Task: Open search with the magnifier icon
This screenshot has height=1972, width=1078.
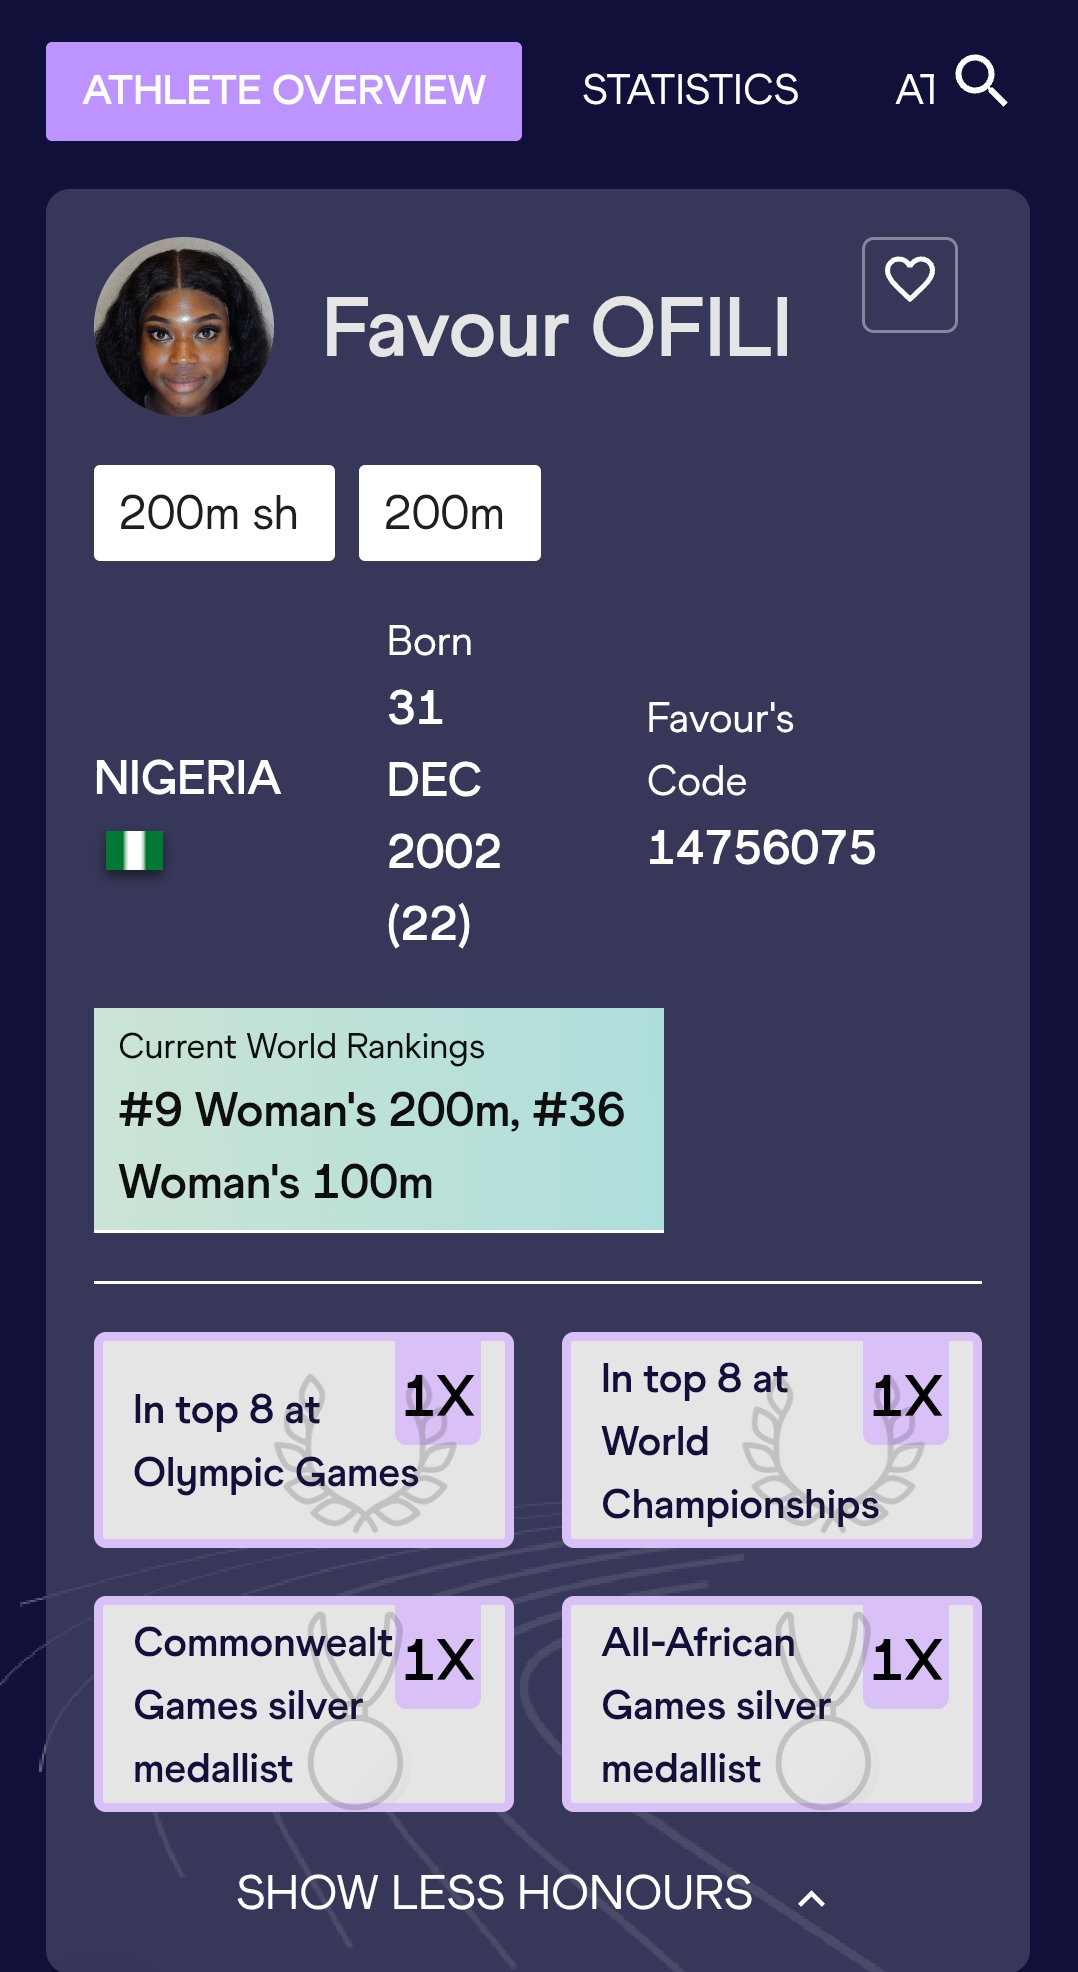Action: [x=980, y=81]
